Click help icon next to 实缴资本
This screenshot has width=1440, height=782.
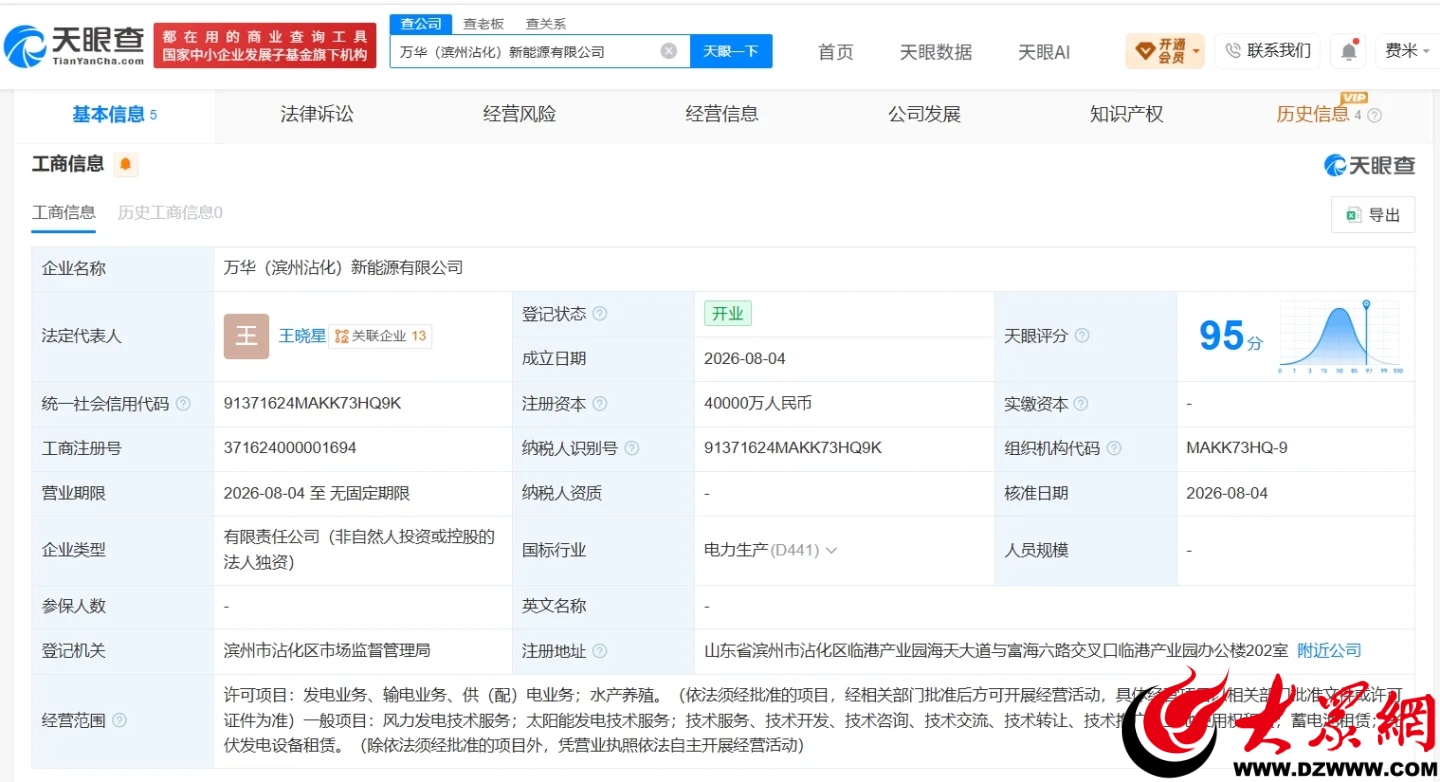point(1081,404)
